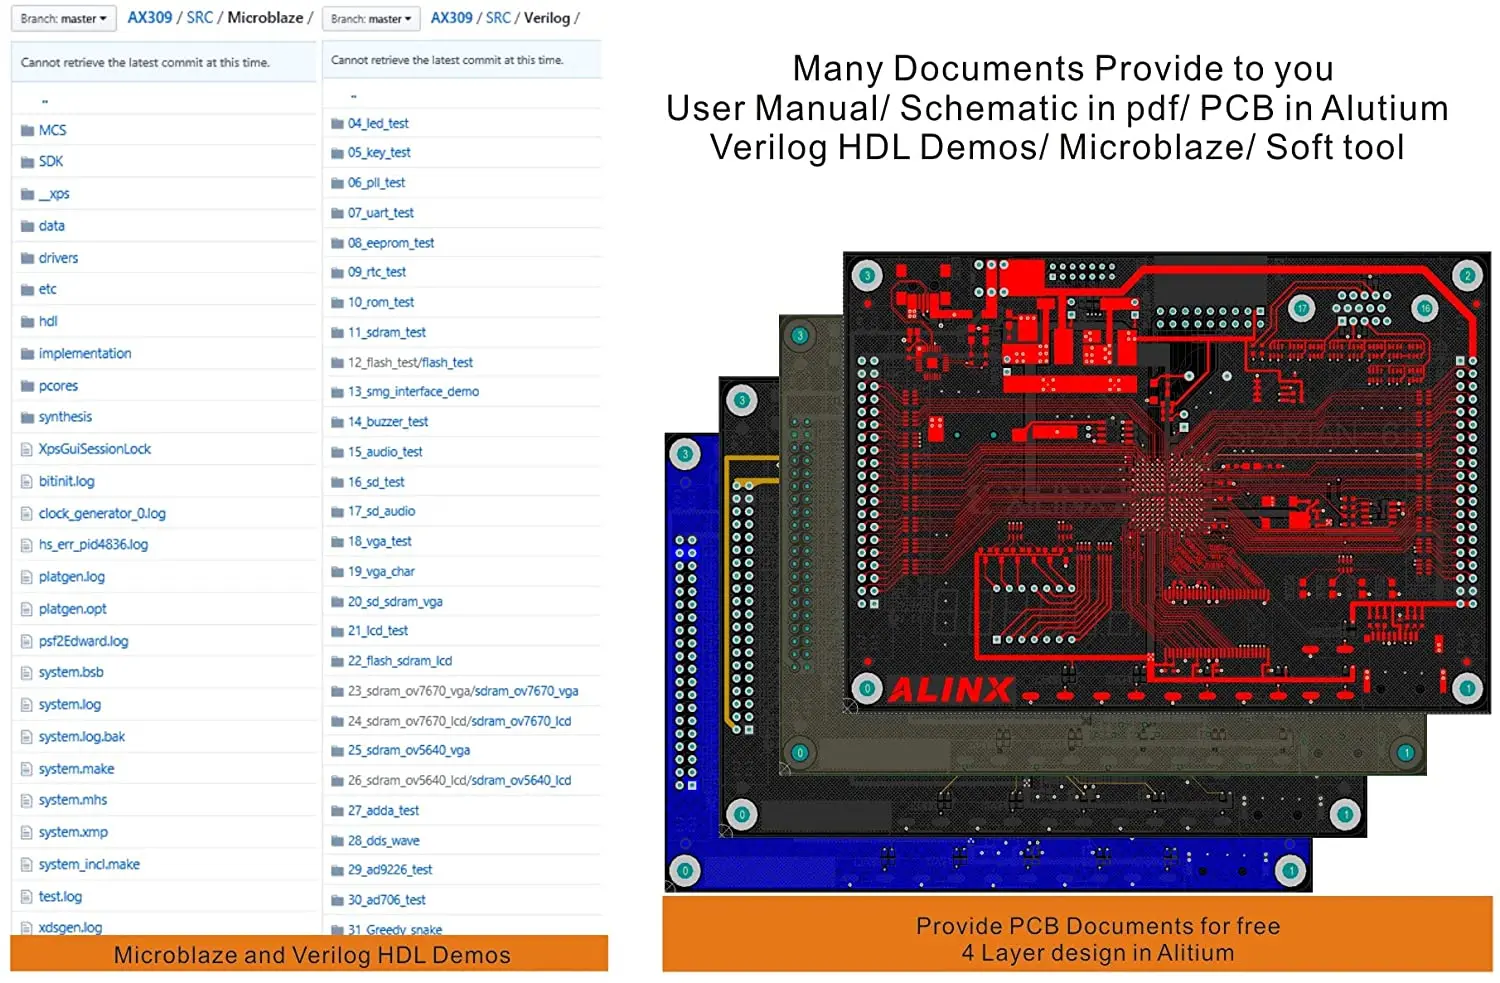Open the 11_sdram_test folder
Viewport: 1500px width, 983px height.
(x=387, y=332)
